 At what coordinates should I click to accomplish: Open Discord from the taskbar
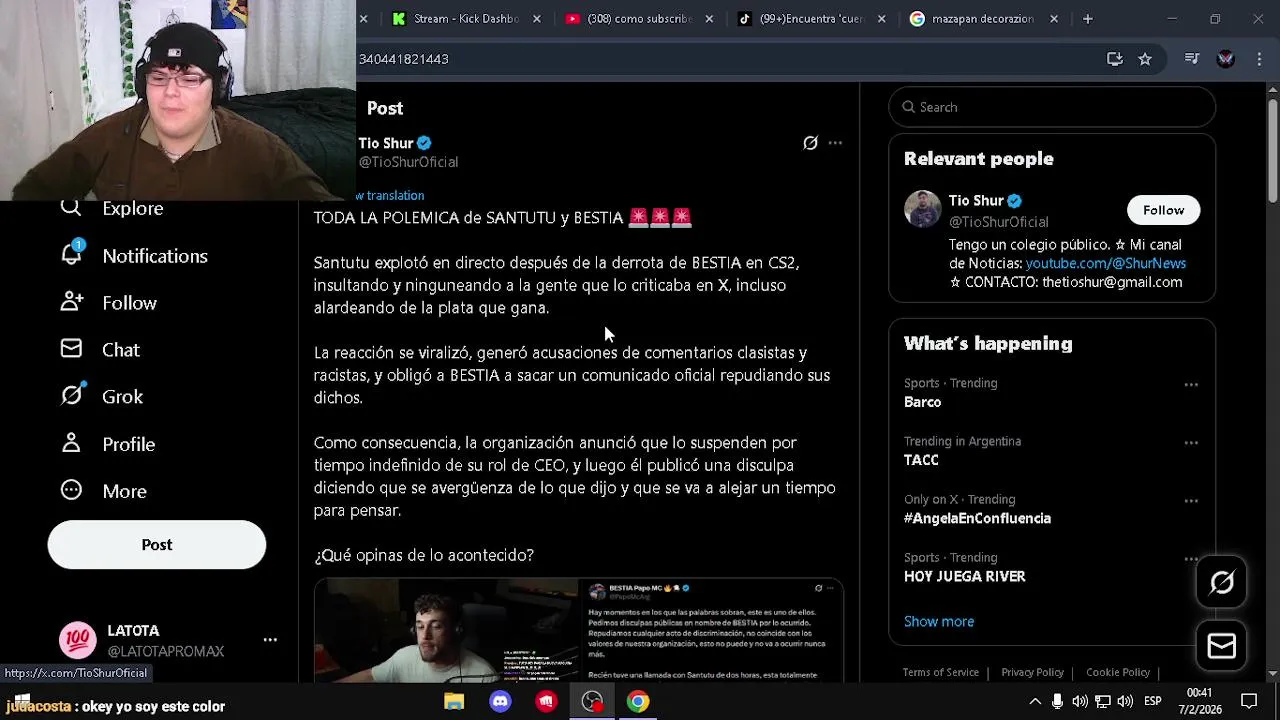(x=500, y=701)
